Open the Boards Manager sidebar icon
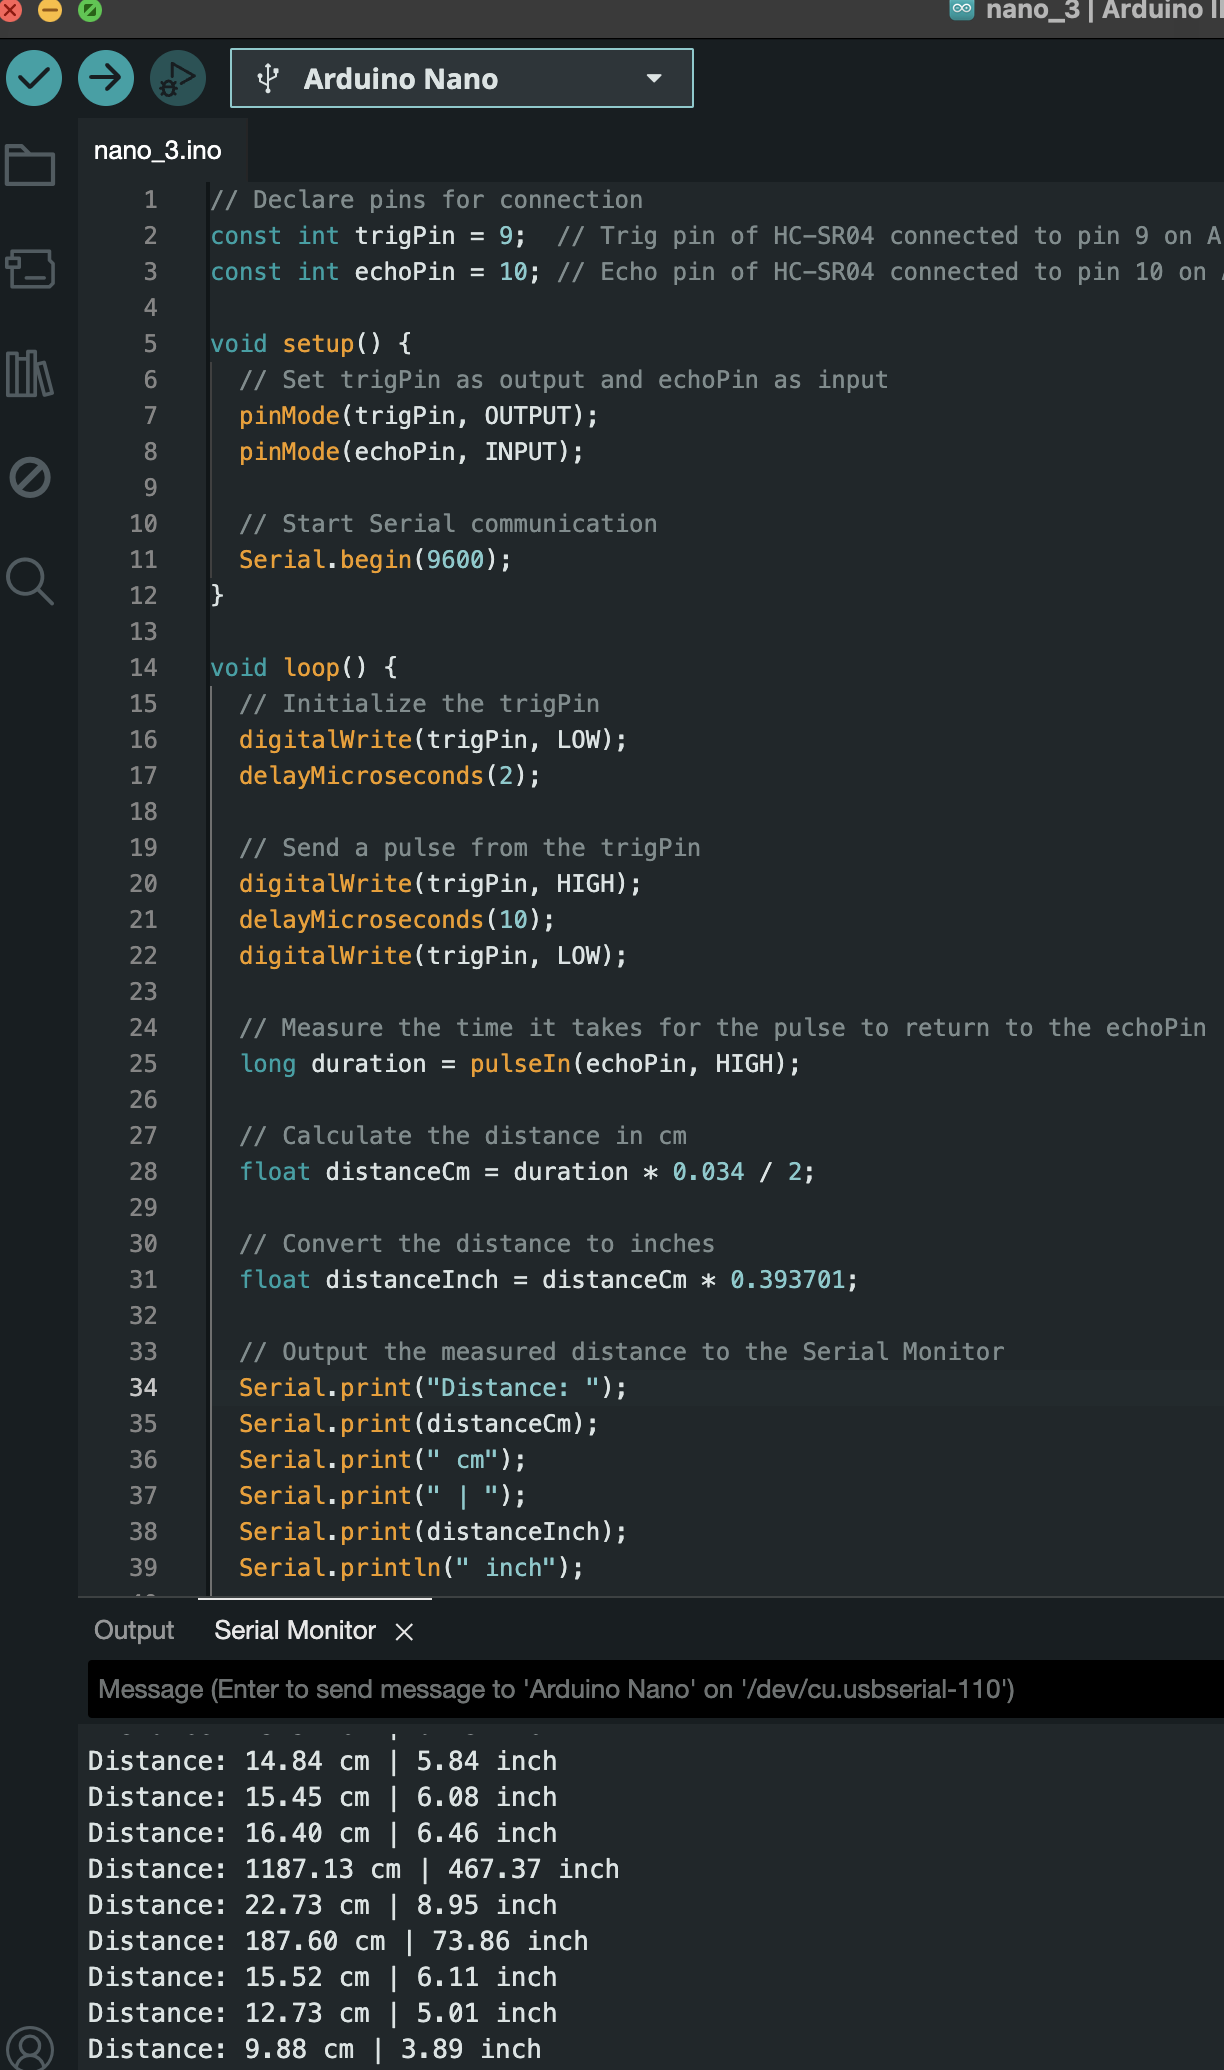Image resolution: width=1224 pixels, height=2070 pixels. coord(30,269)
